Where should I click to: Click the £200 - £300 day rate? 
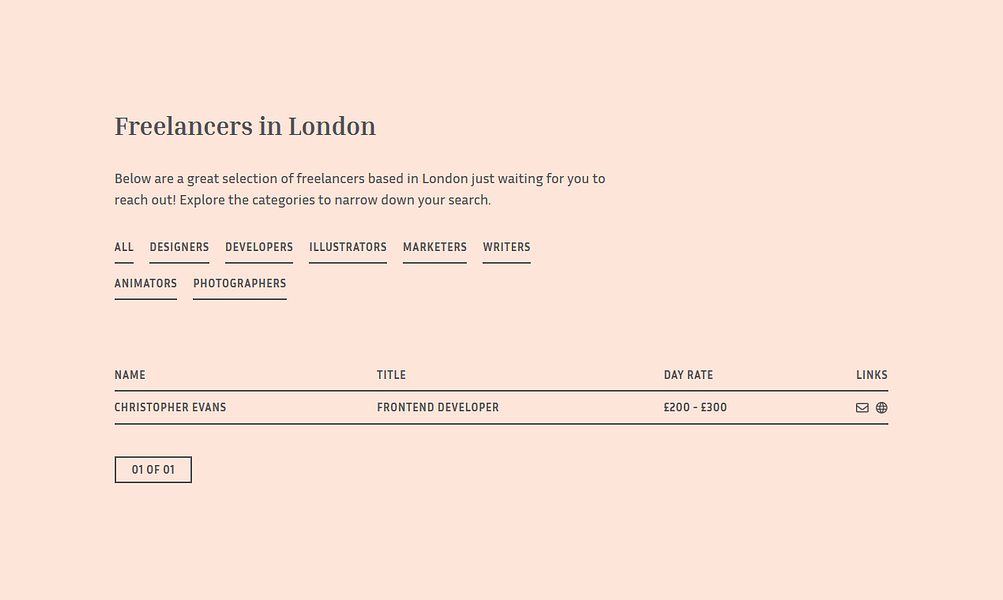[695, 408]
